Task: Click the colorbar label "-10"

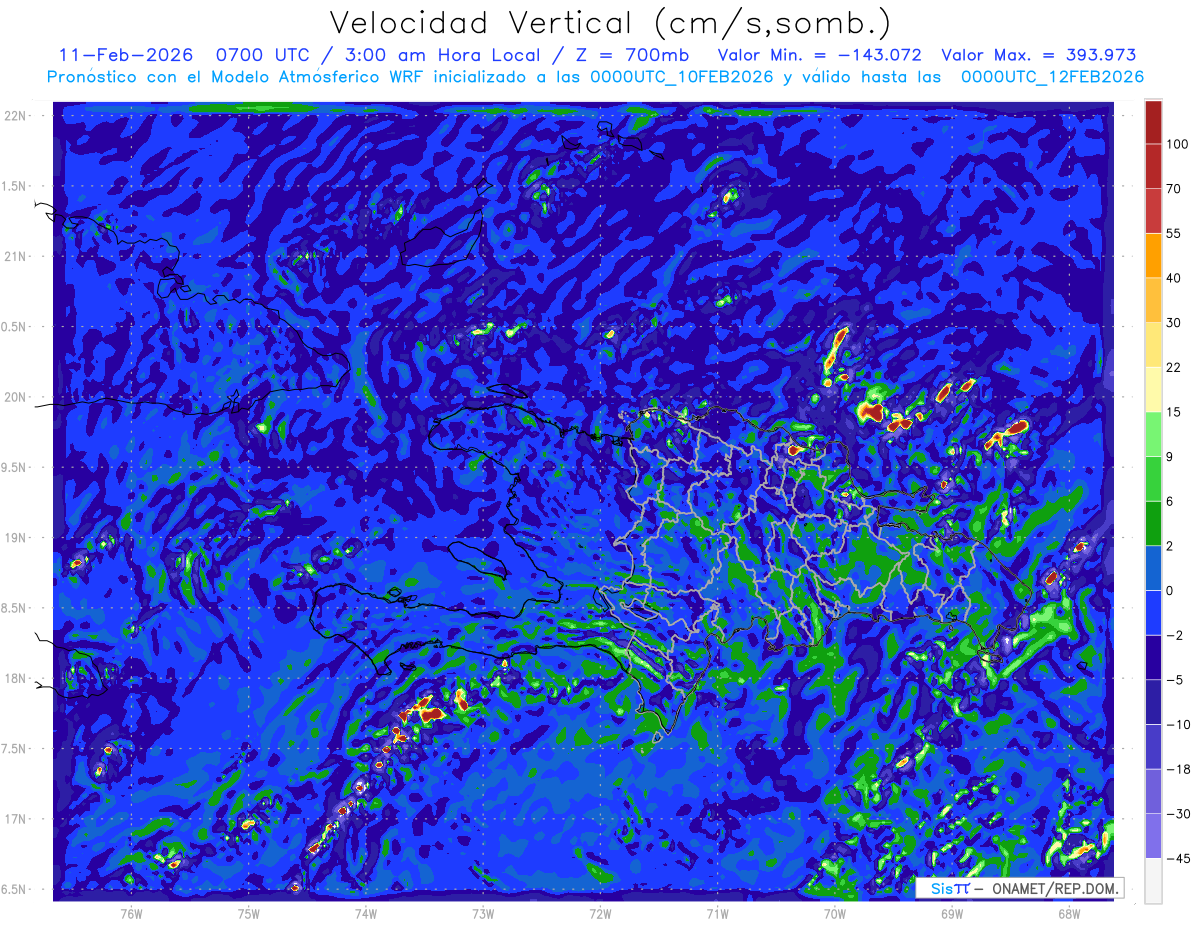Action: pyautogui.click(x=1177, y=724)
